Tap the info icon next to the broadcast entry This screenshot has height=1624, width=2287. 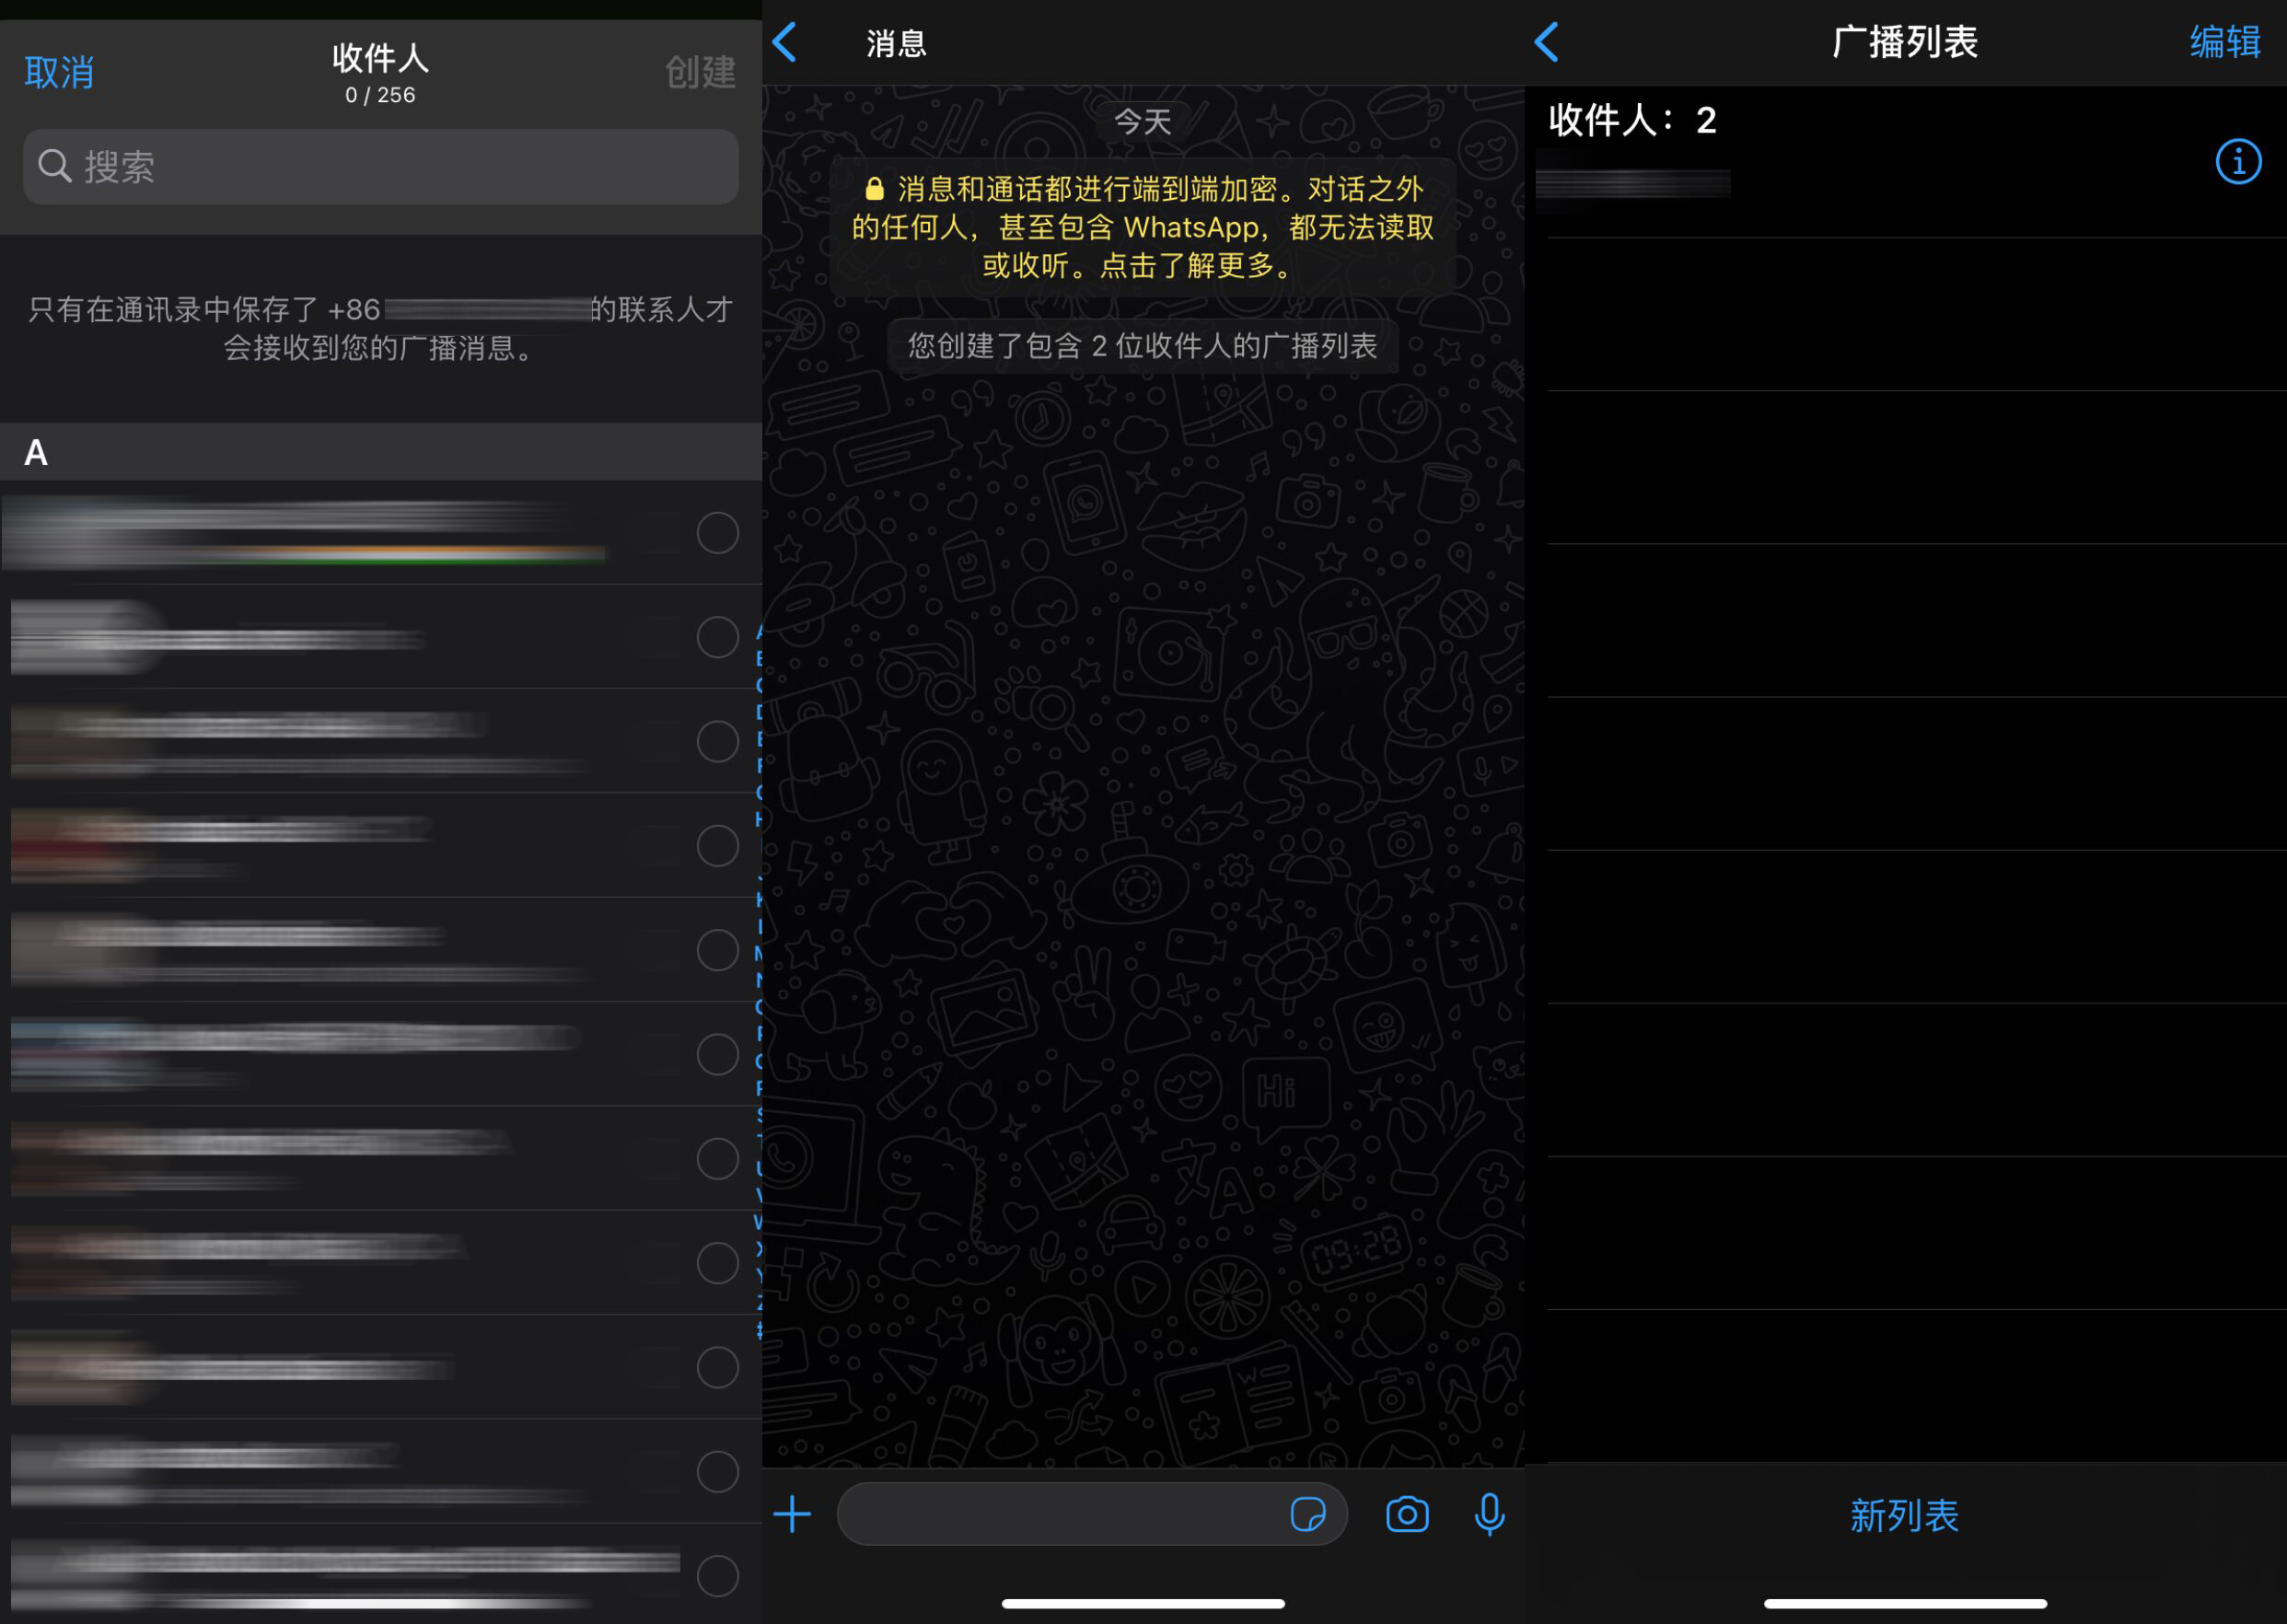coord(2239,161)
